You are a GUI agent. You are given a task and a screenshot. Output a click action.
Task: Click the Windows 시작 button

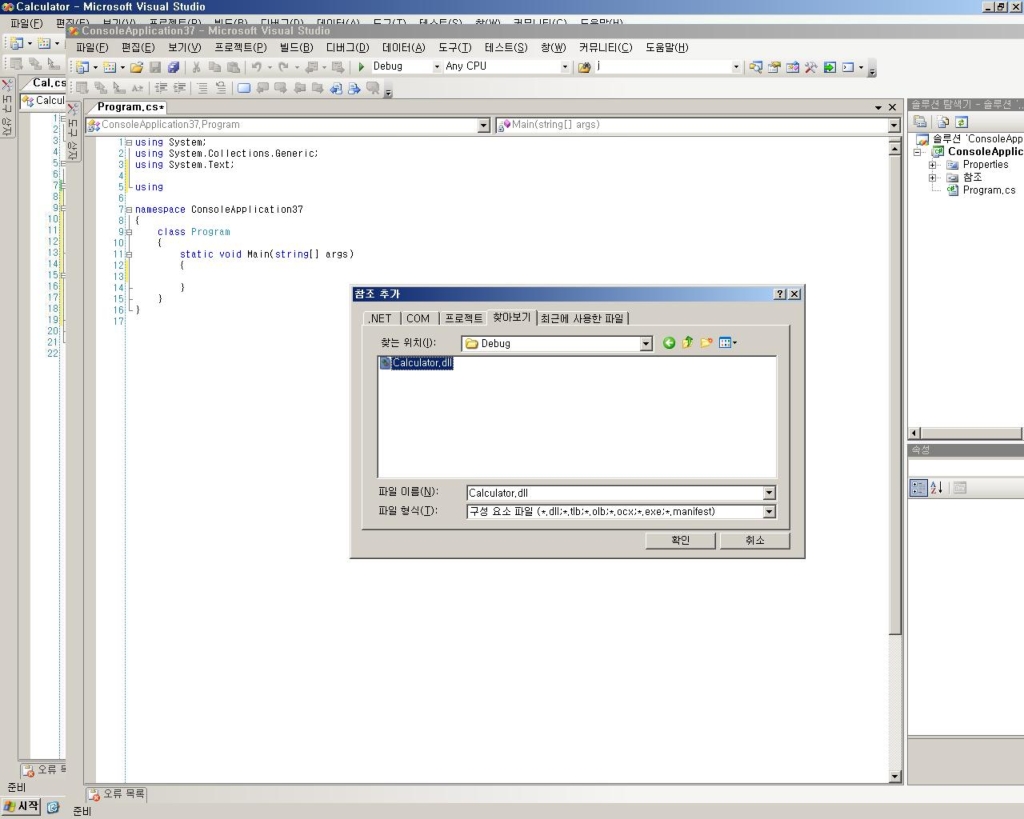[x=21, y=807]
